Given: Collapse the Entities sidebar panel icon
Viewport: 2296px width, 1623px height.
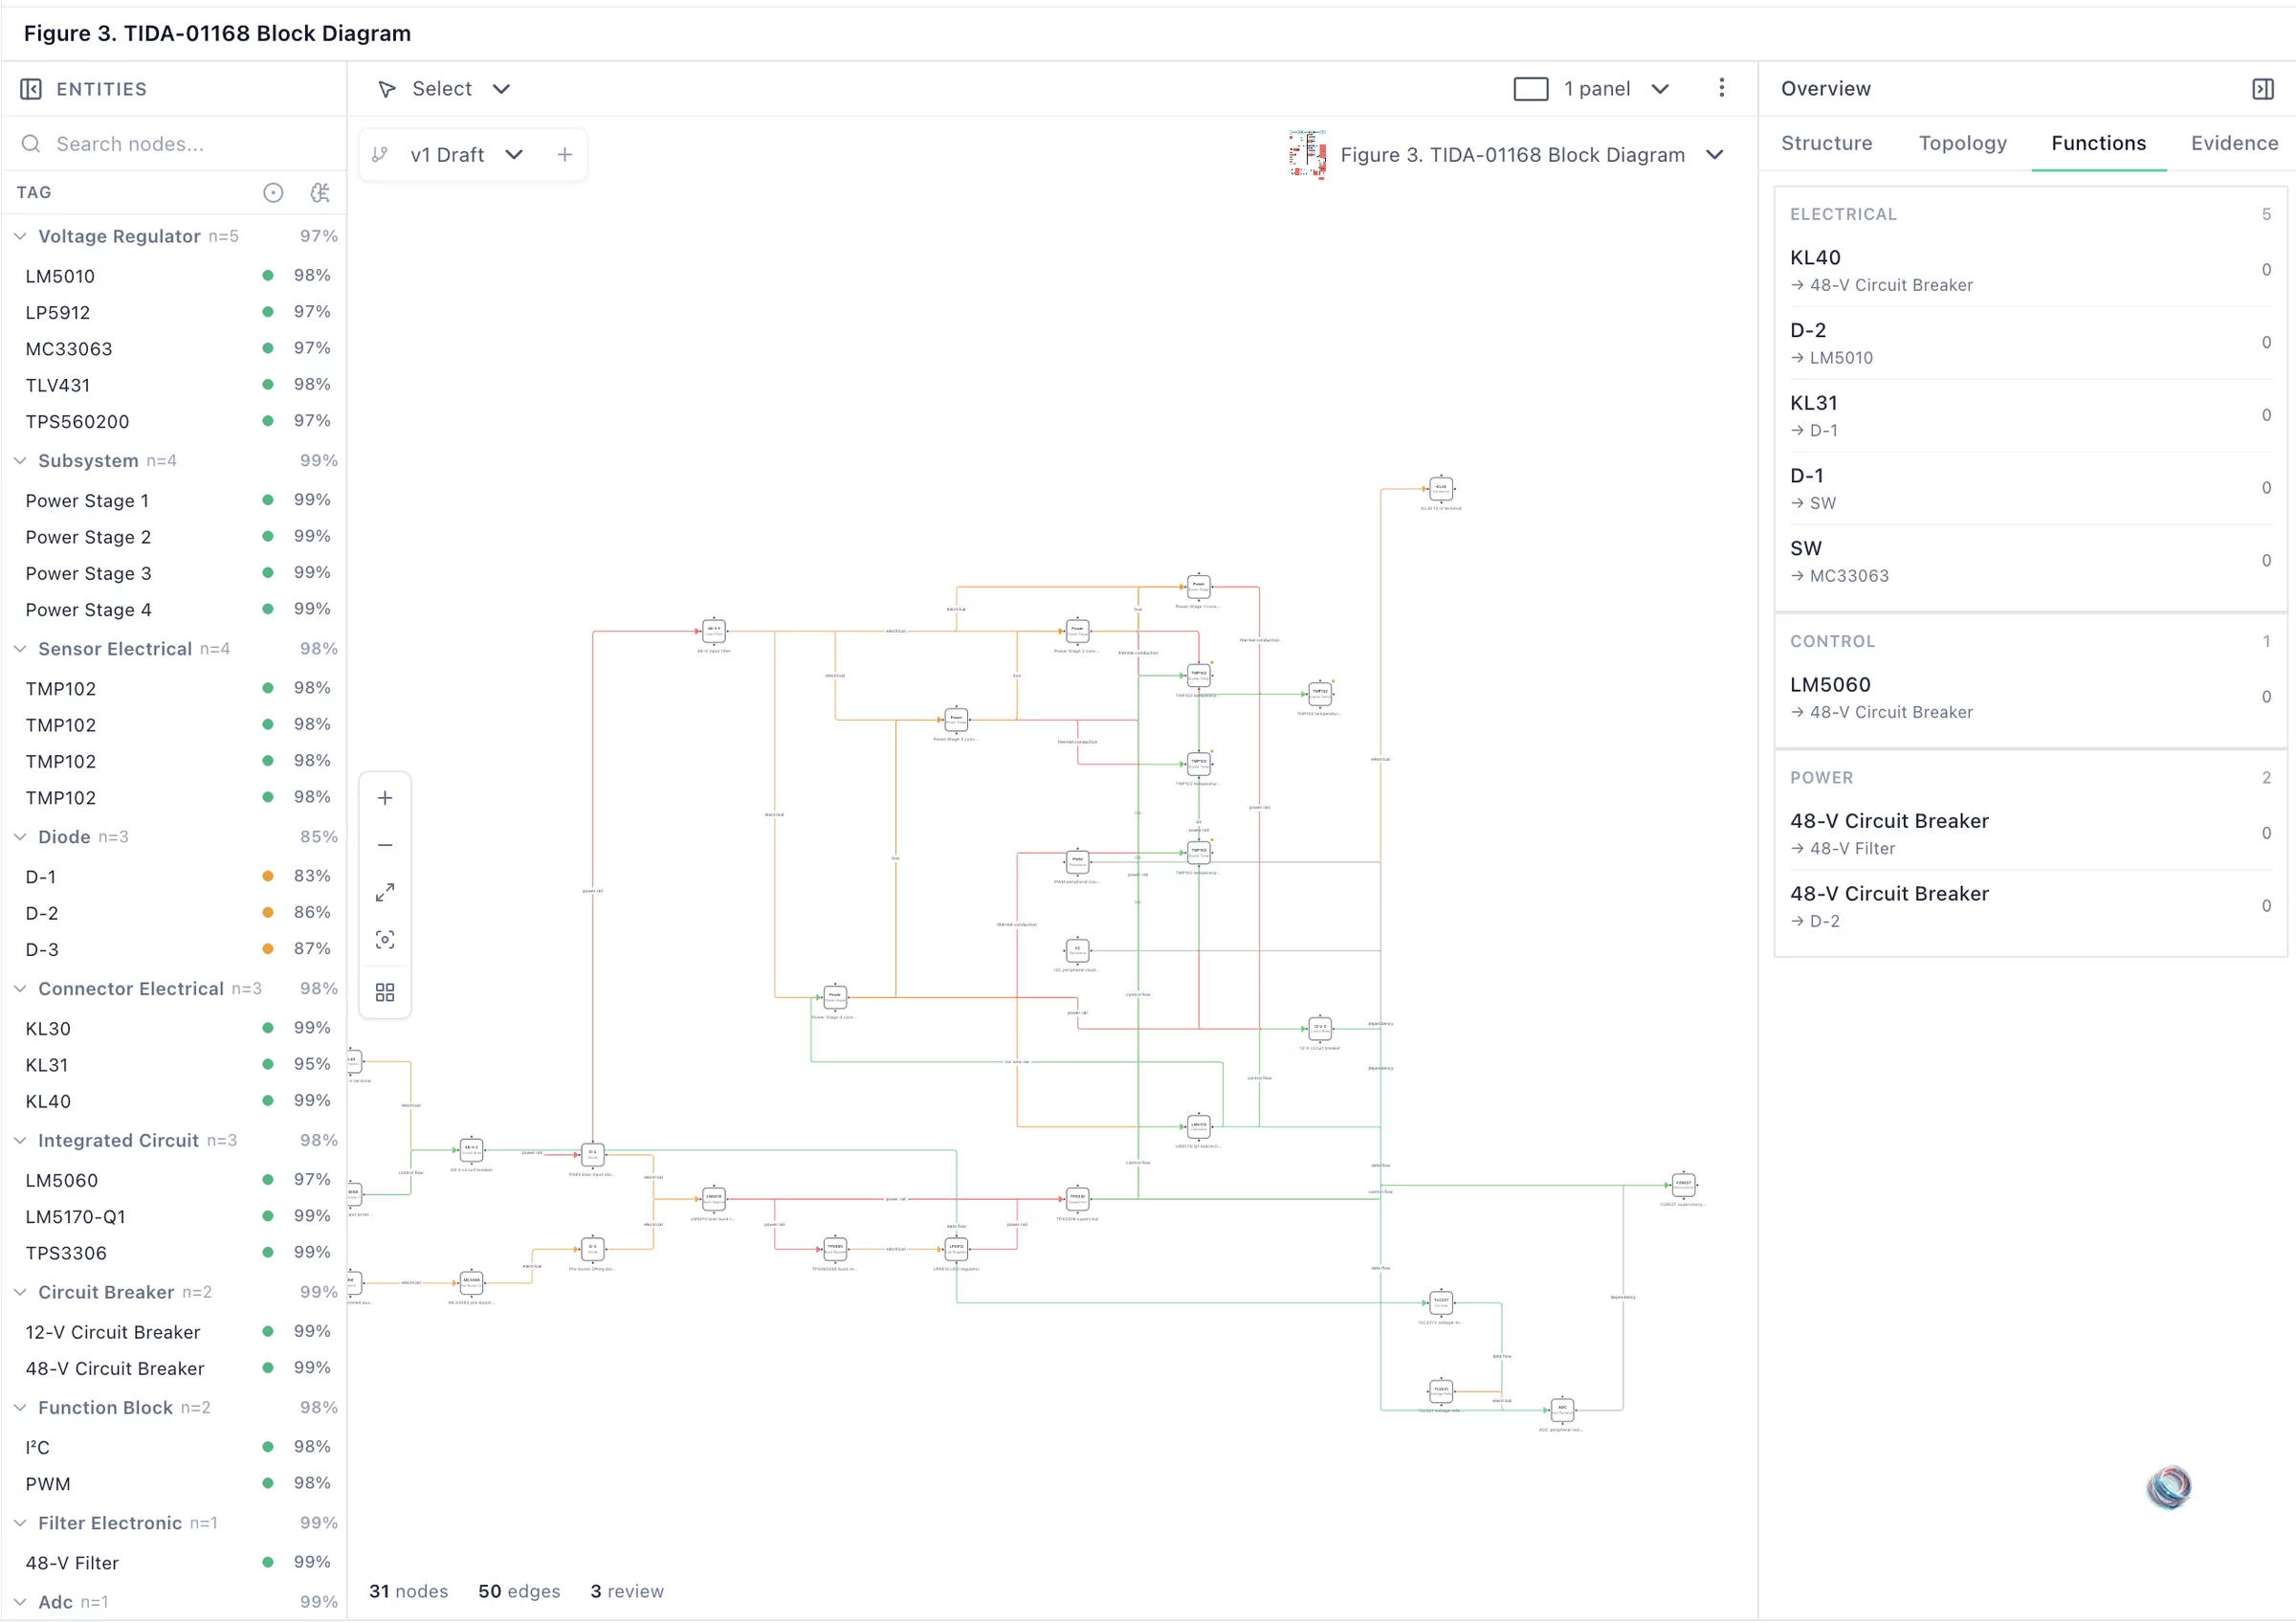Looking at the screenshot, I should [x=31, y=89].
